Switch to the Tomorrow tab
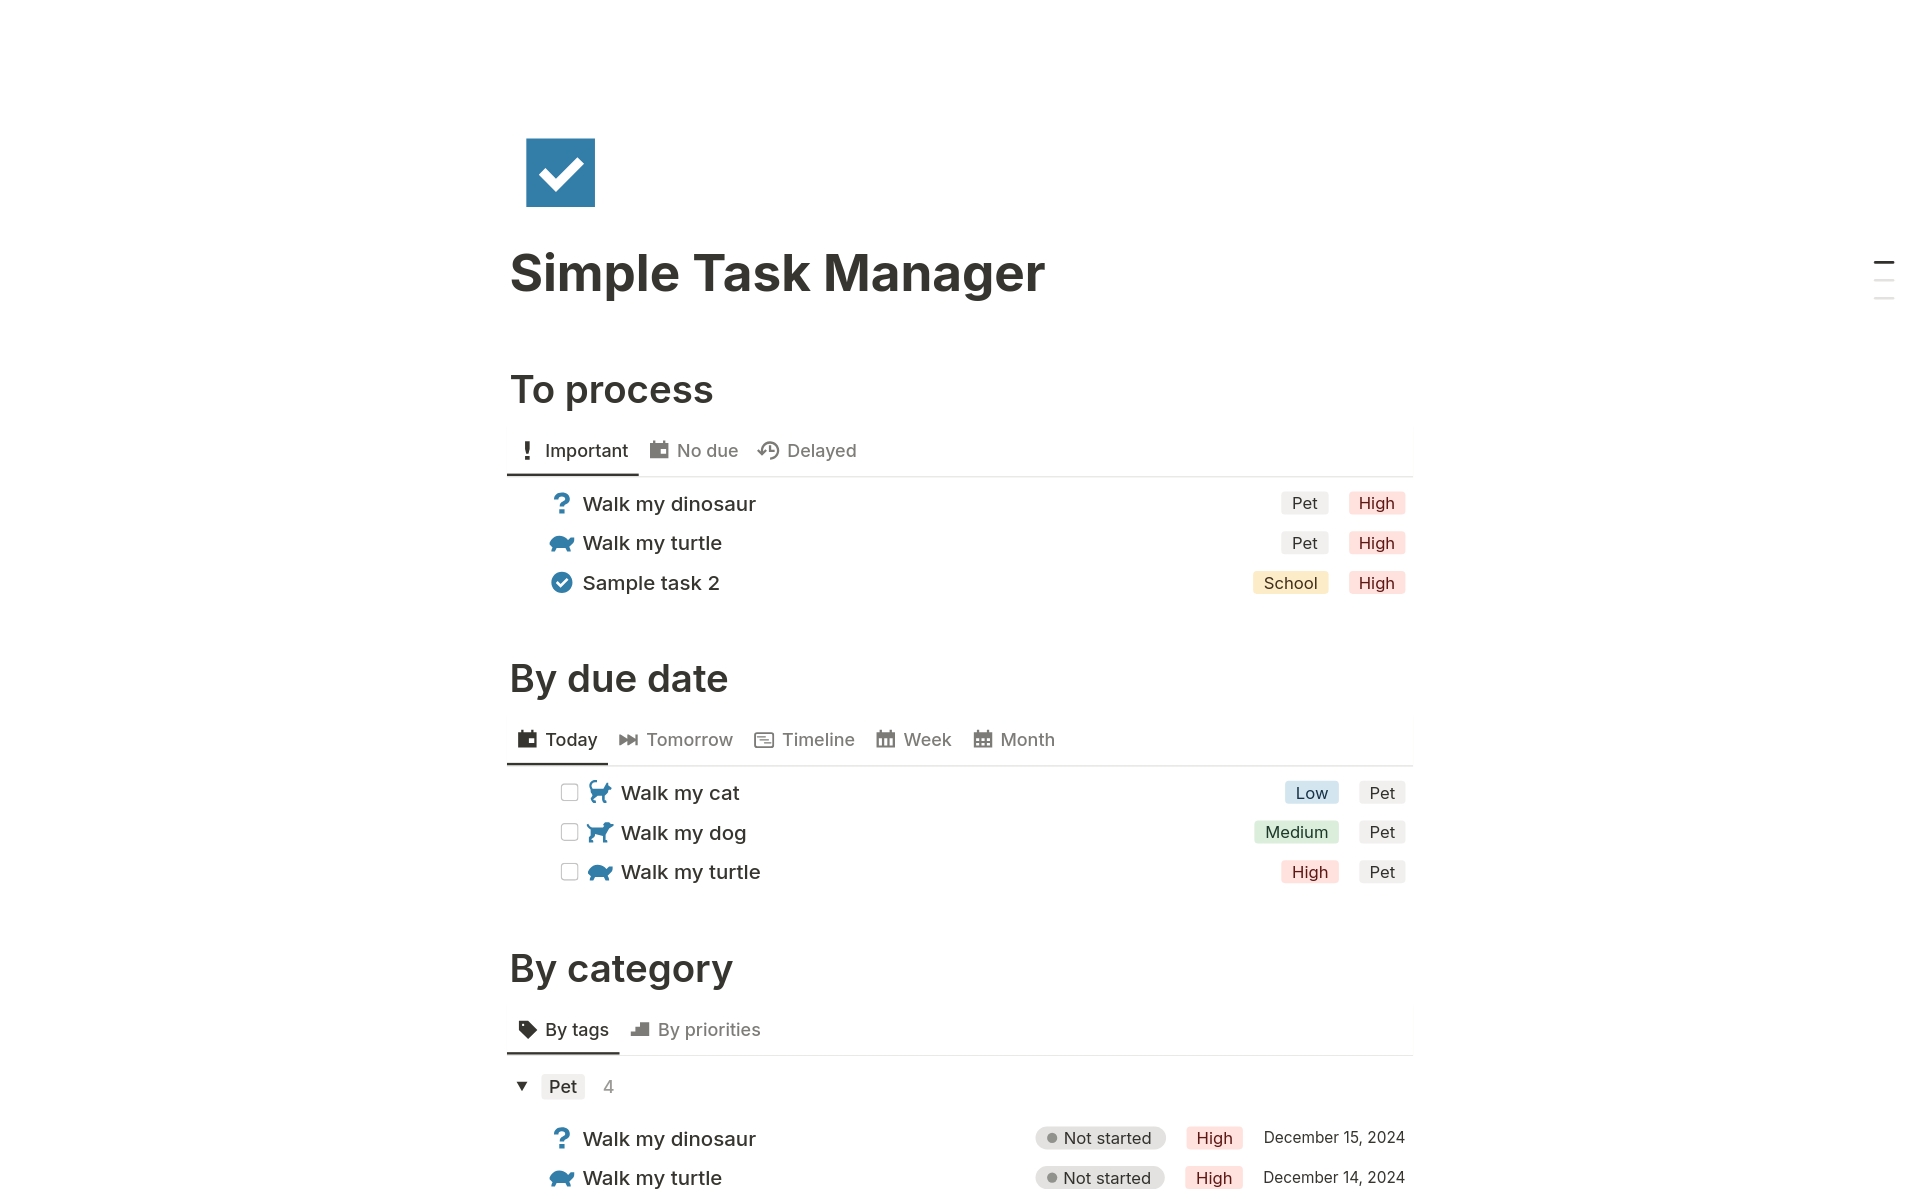Screen dimensions: 1920x1199 688,739
